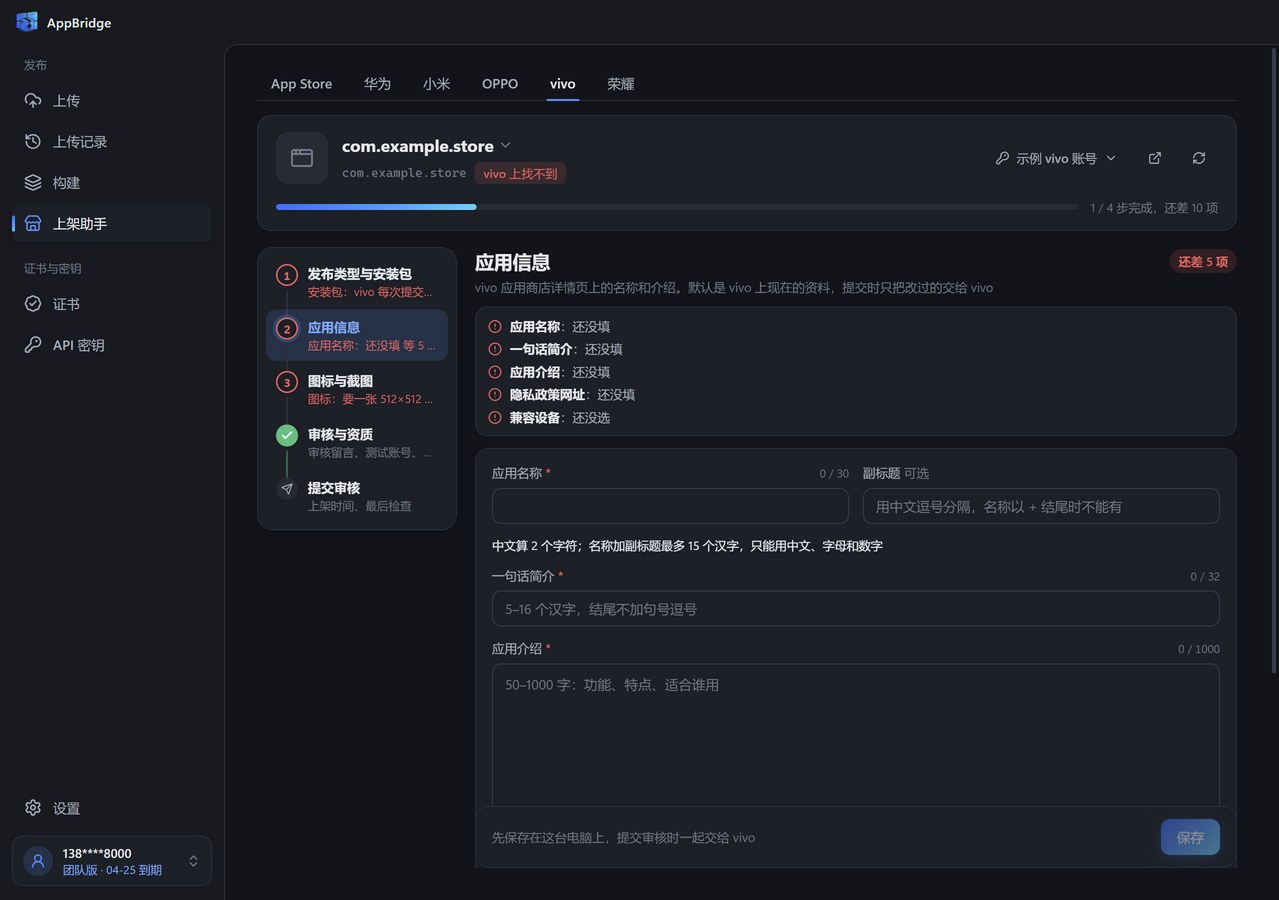
Task: Click key icon beside vivo account
Action: tap(1002, 158)
